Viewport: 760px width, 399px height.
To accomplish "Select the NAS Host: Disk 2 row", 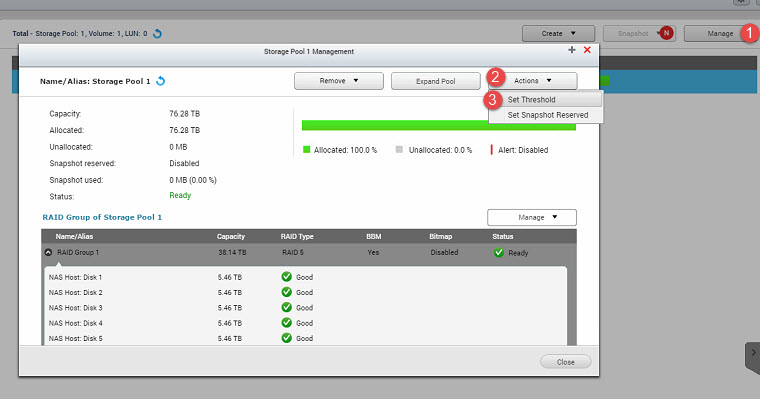I will tap(305, 292).
